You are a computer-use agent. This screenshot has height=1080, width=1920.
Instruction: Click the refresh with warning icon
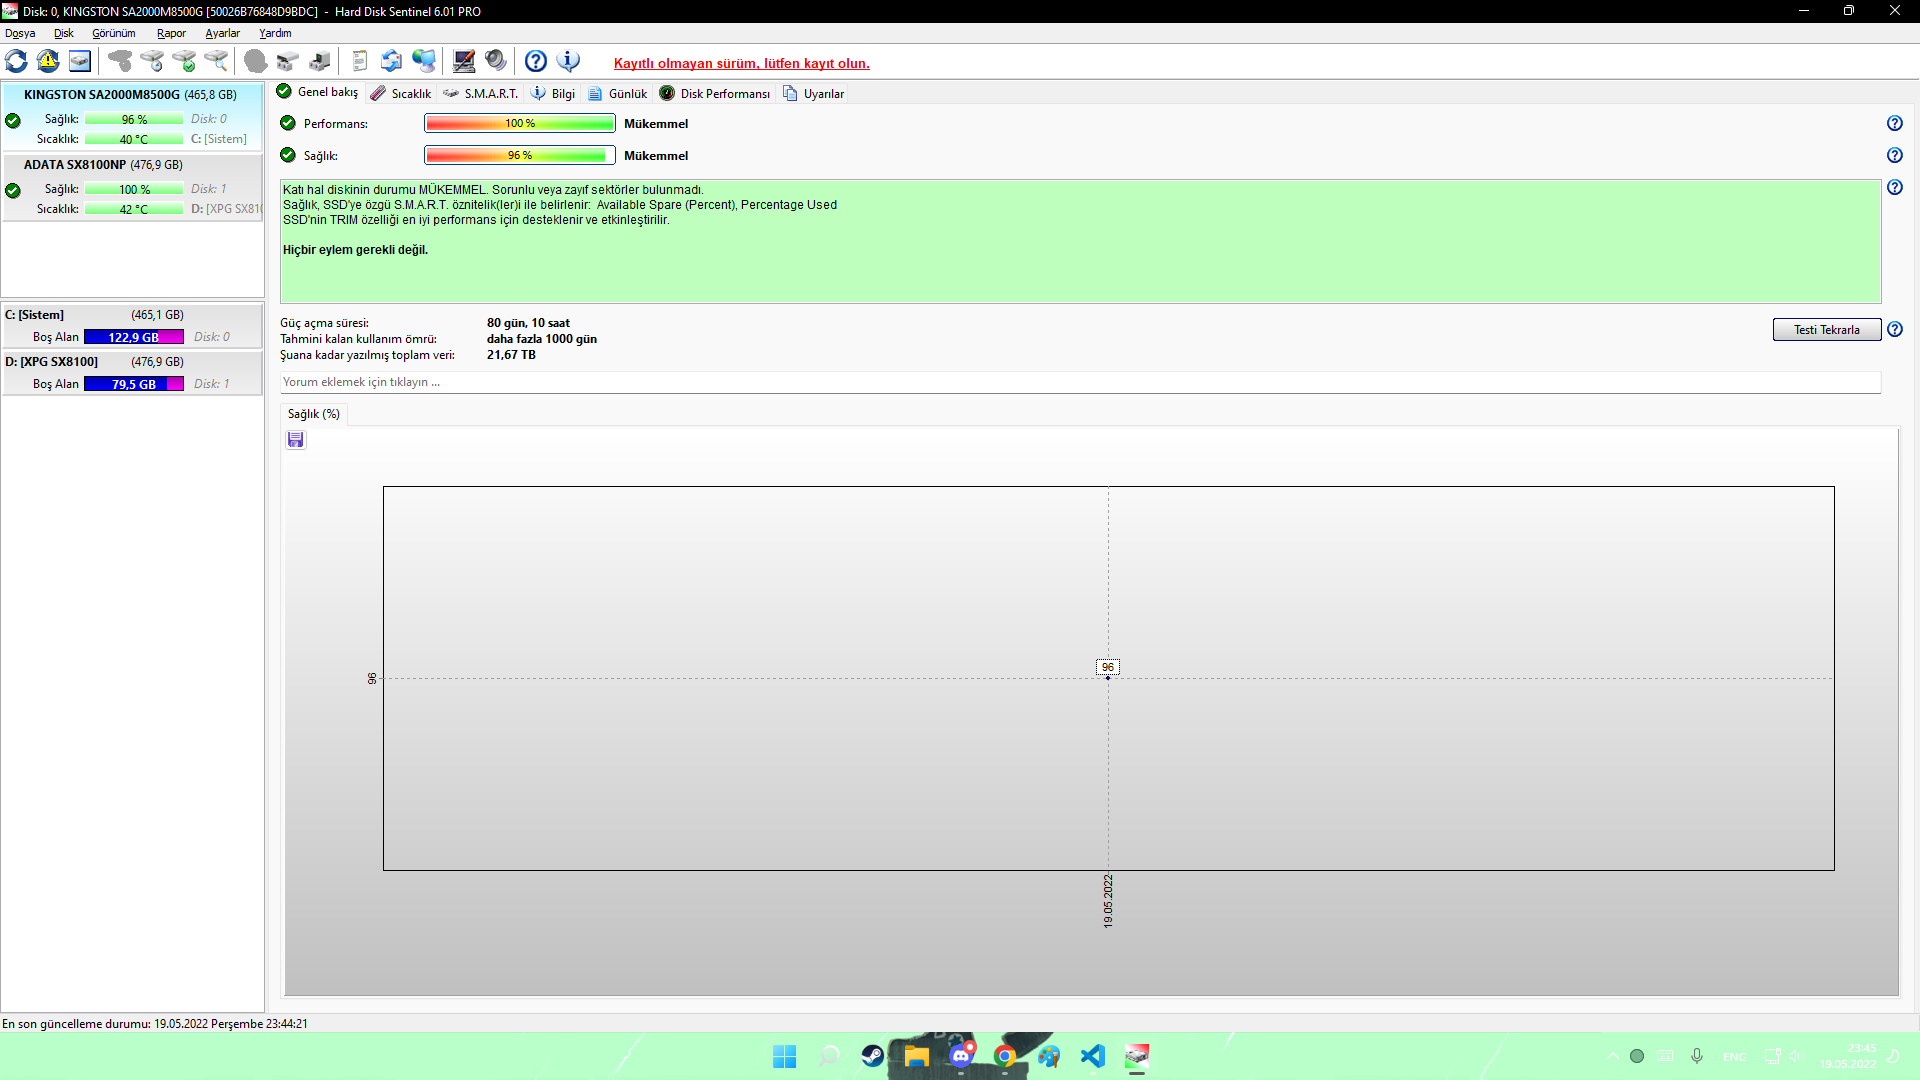tap(48, 62)
